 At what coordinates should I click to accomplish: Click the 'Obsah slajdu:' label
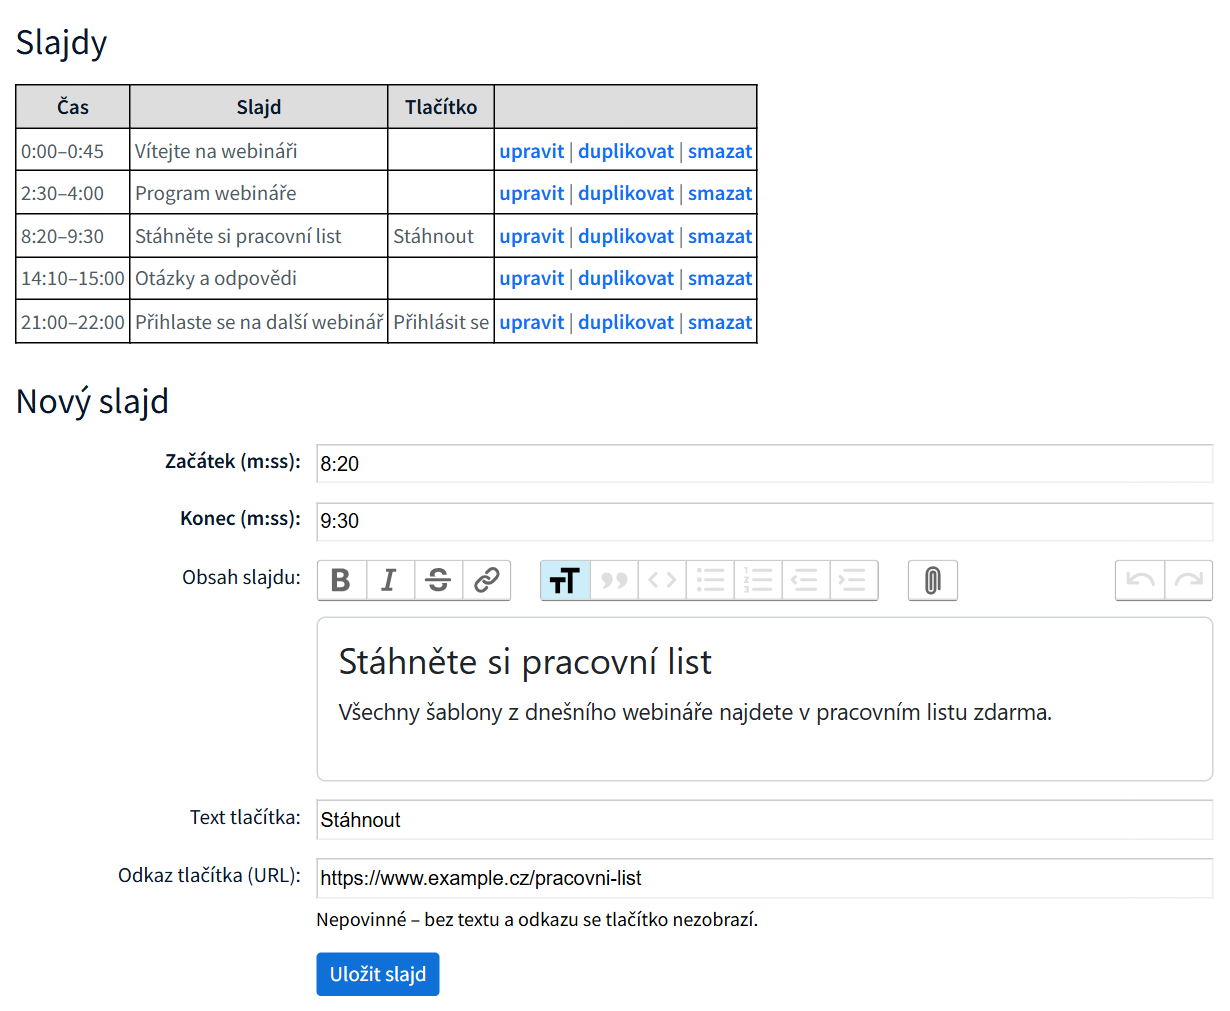tap(241, 577)
